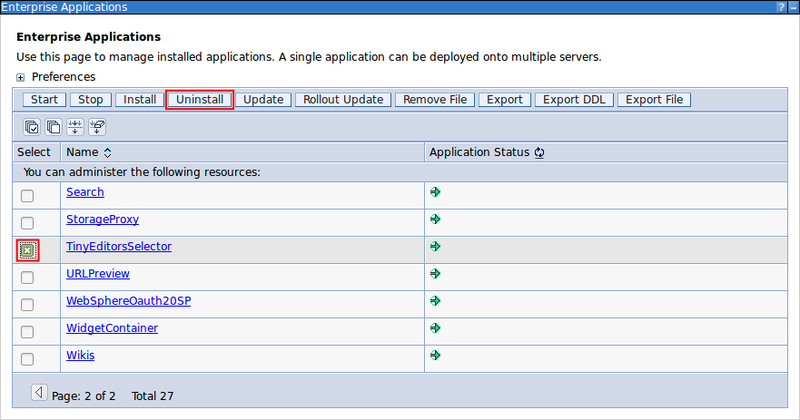Go to previous page using the arrow icon
Screen dimensions: 800x420
(x=39, y=393)
